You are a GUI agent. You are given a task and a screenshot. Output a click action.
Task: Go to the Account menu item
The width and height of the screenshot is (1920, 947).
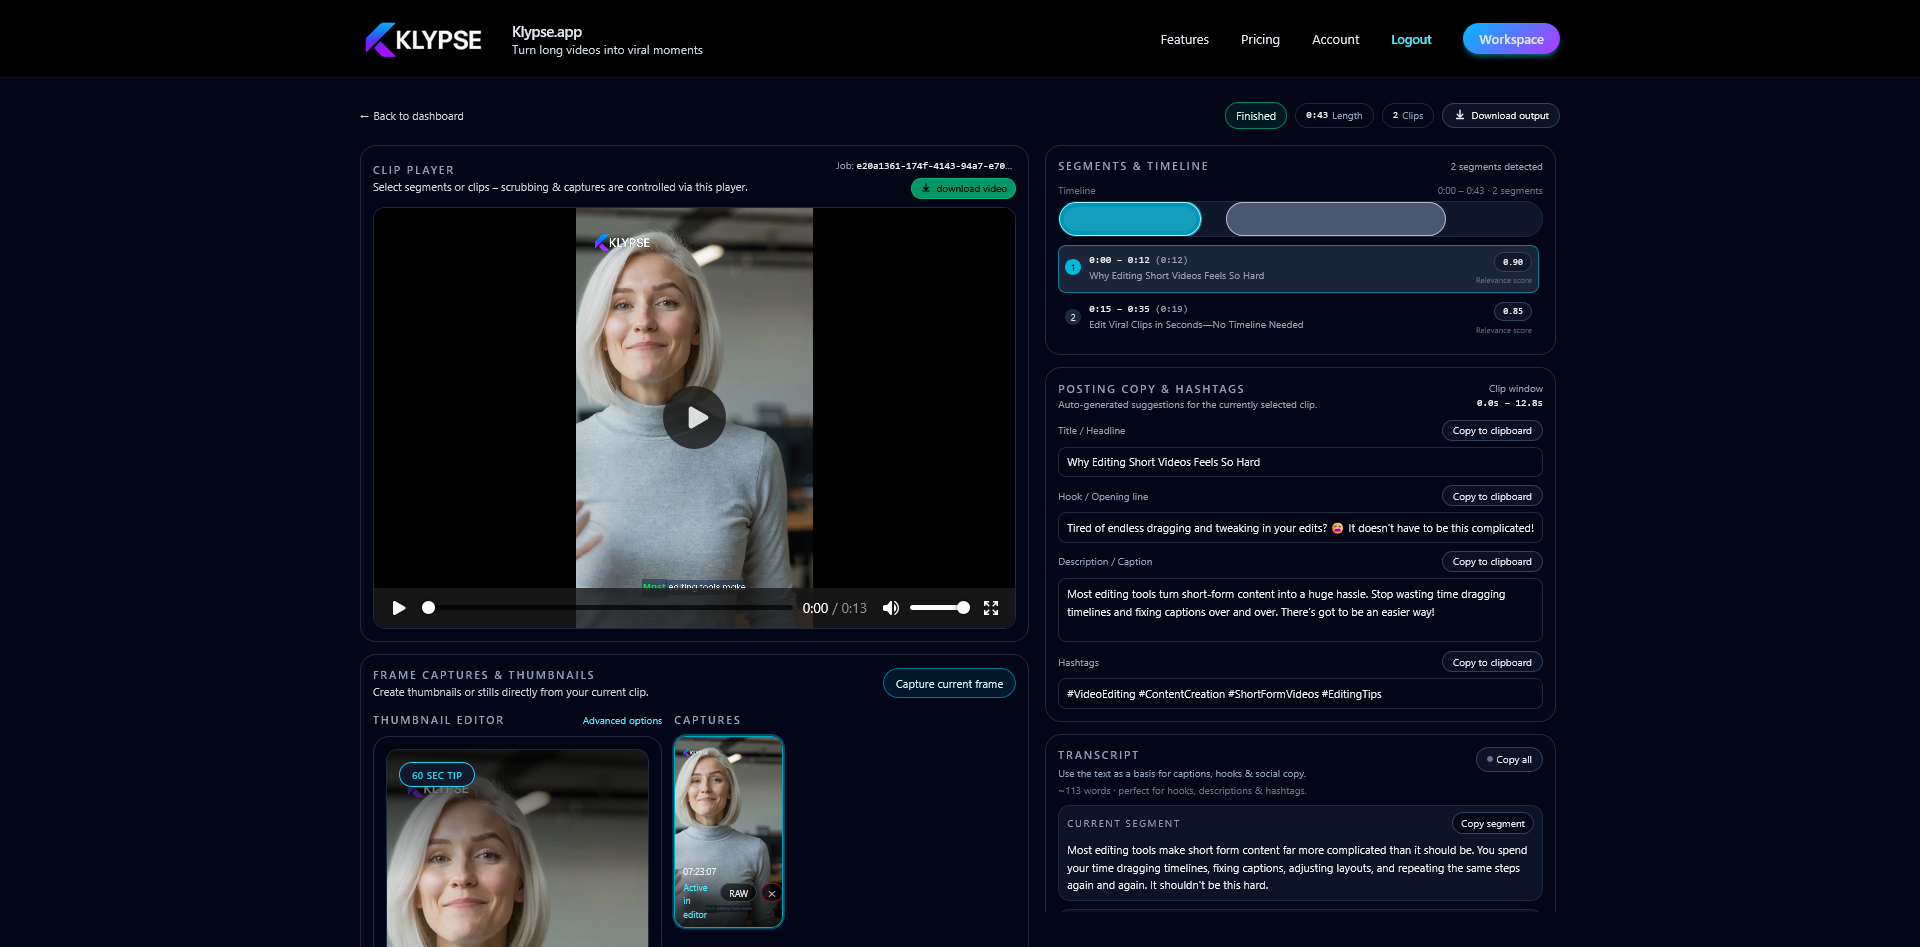[1334, 39]
